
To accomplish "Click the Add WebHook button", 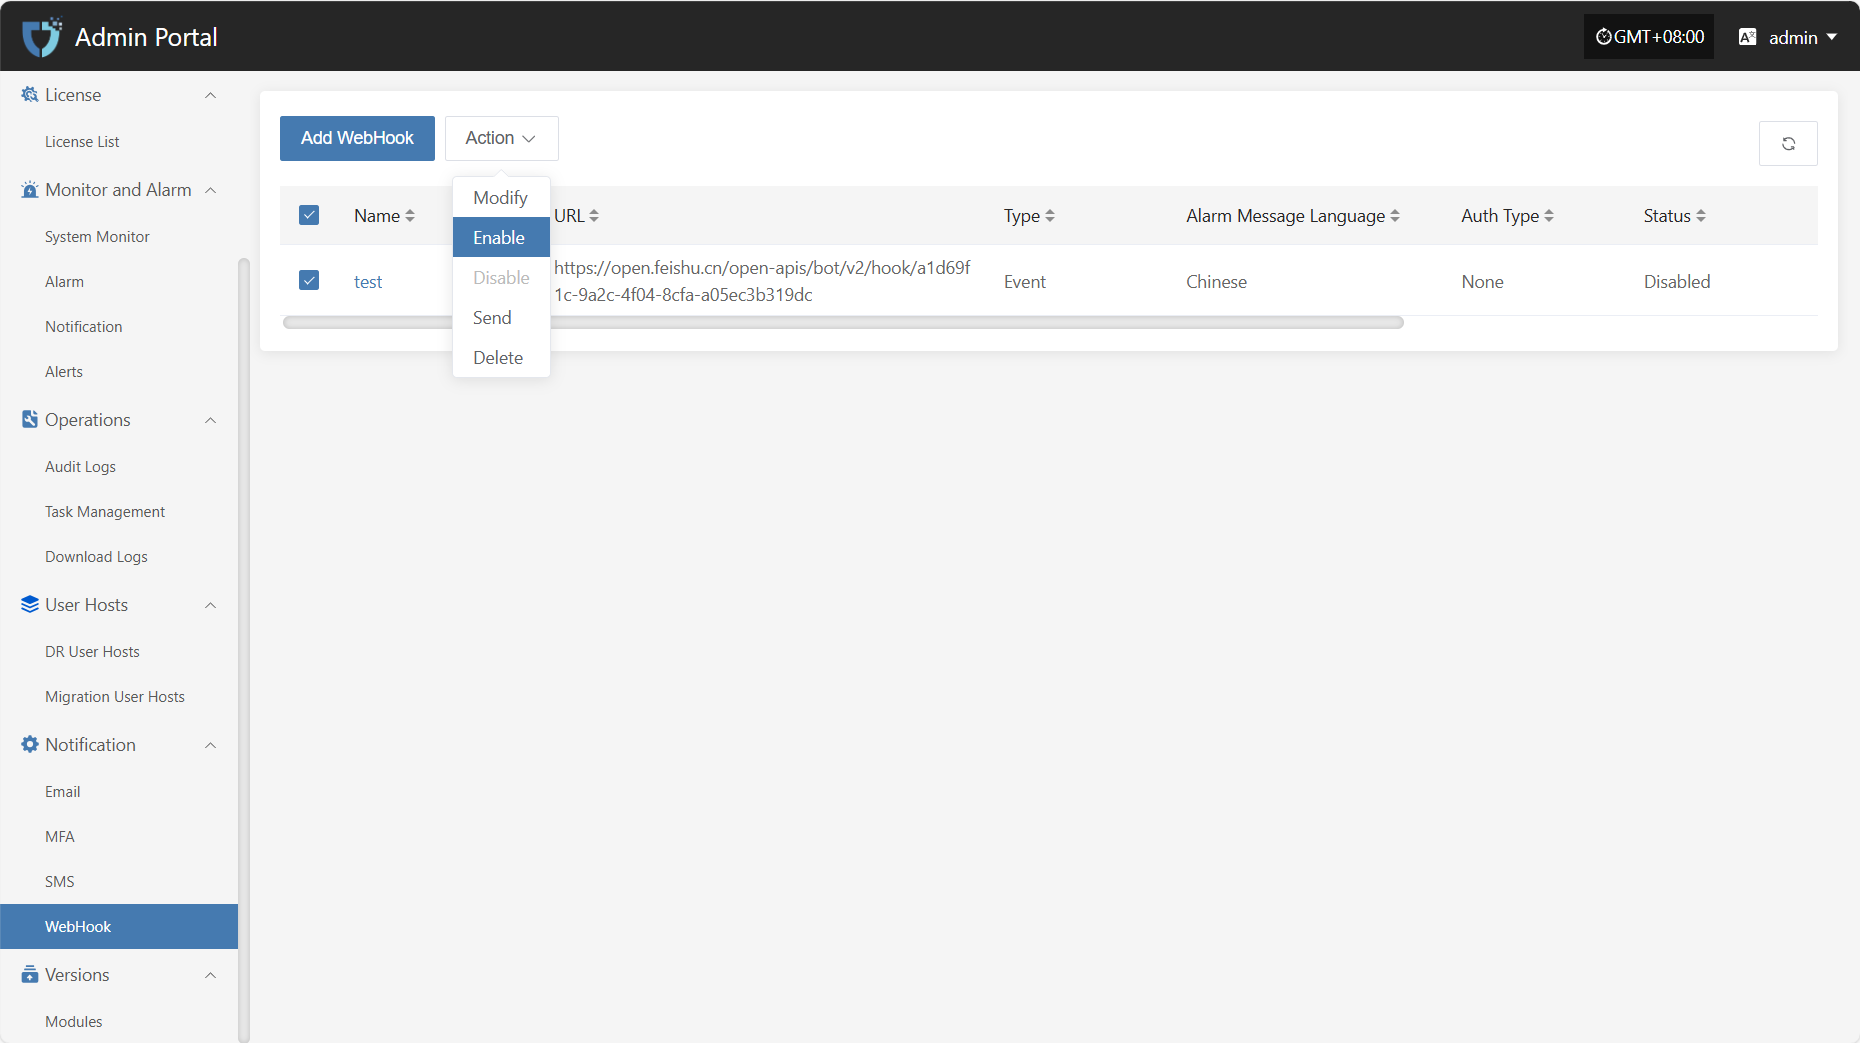I will tap(357, 138).
